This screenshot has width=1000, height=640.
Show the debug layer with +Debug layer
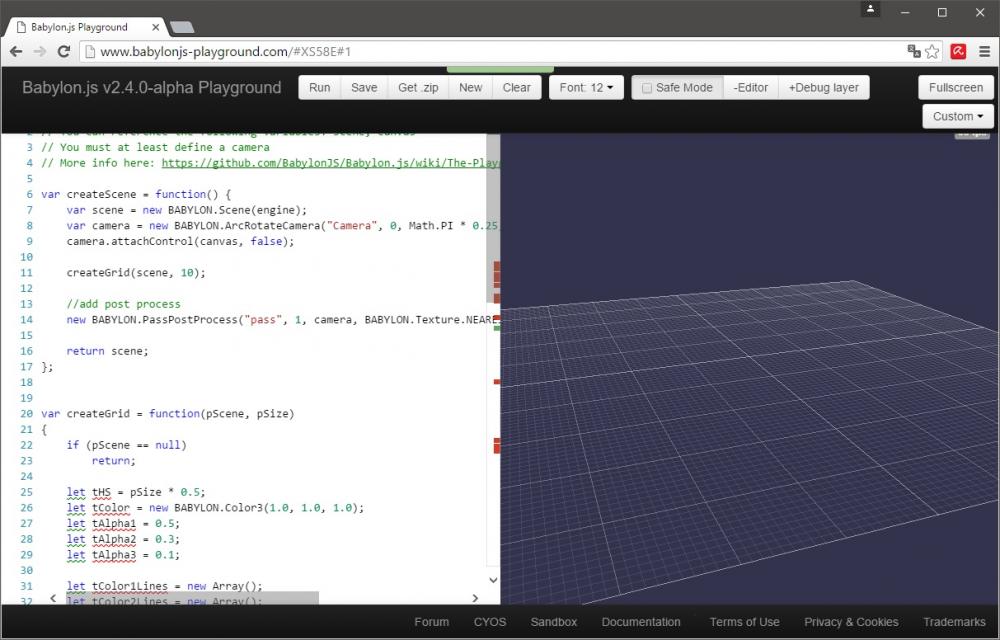(x=823, y=87)
